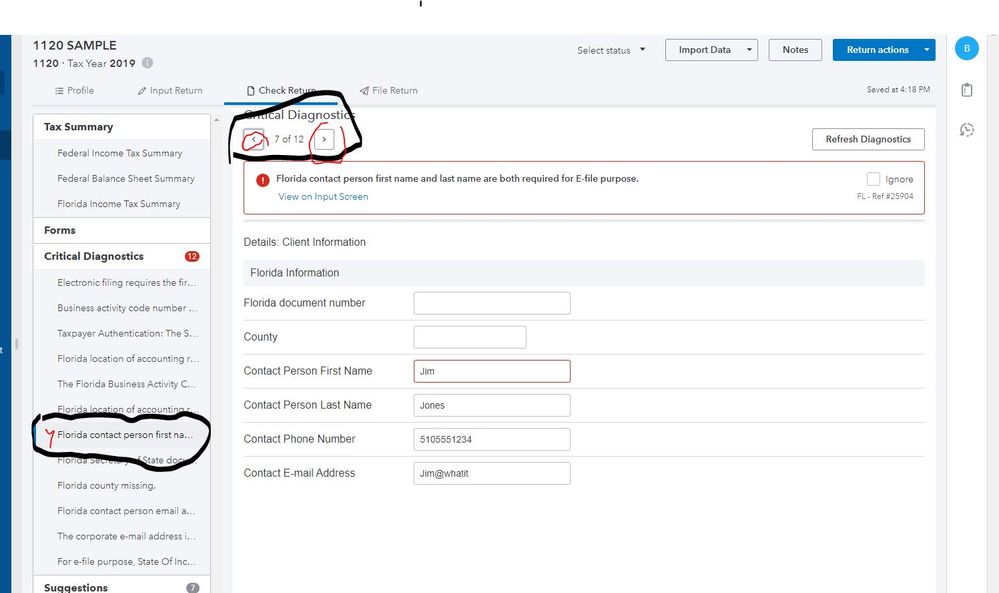Open the user avatar B icon
The width and height of the screenshot is (999, 593).
click(x=966, y=48)
